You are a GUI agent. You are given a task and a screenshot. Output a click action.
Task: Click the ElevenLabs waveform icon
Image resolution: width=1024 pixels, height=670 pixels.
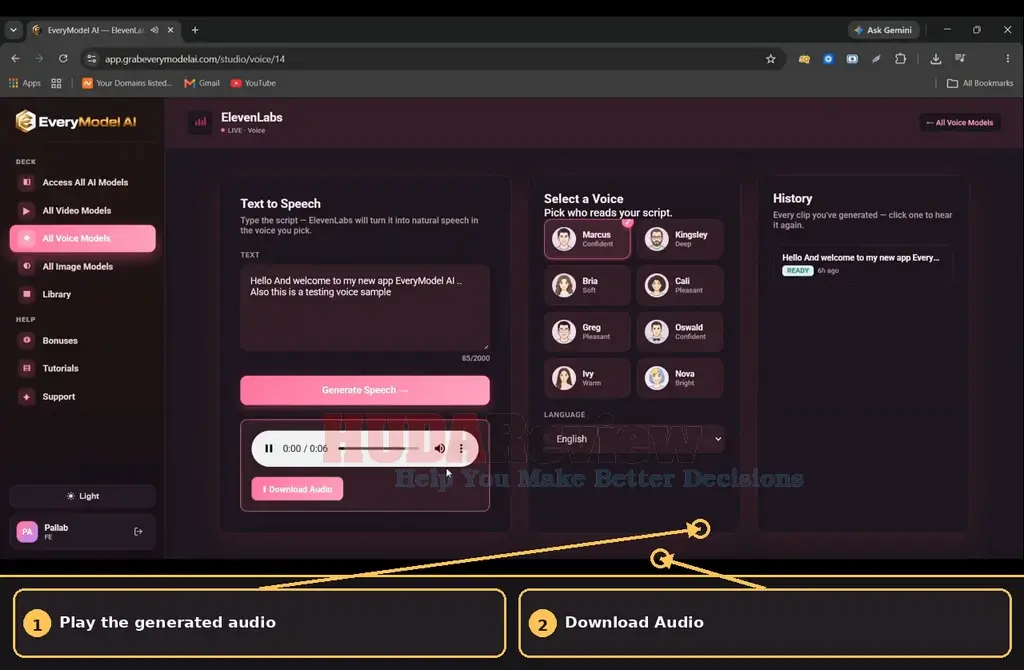[x=200, y=122]
